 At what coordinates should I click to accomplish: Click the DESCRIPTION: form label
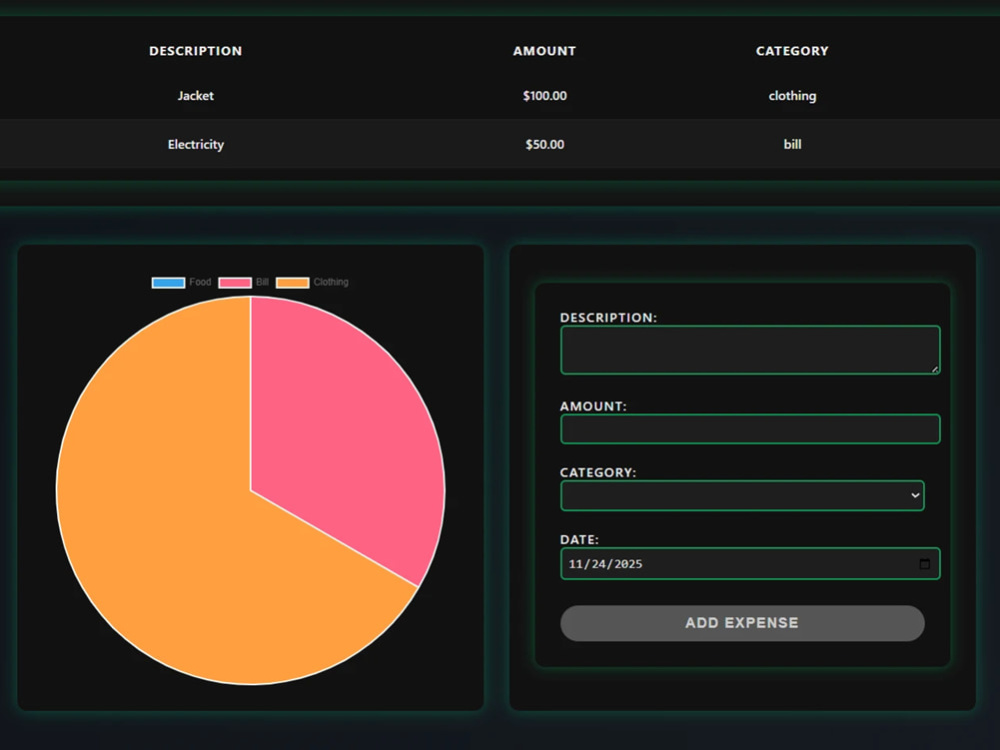[x=608, y=318]
